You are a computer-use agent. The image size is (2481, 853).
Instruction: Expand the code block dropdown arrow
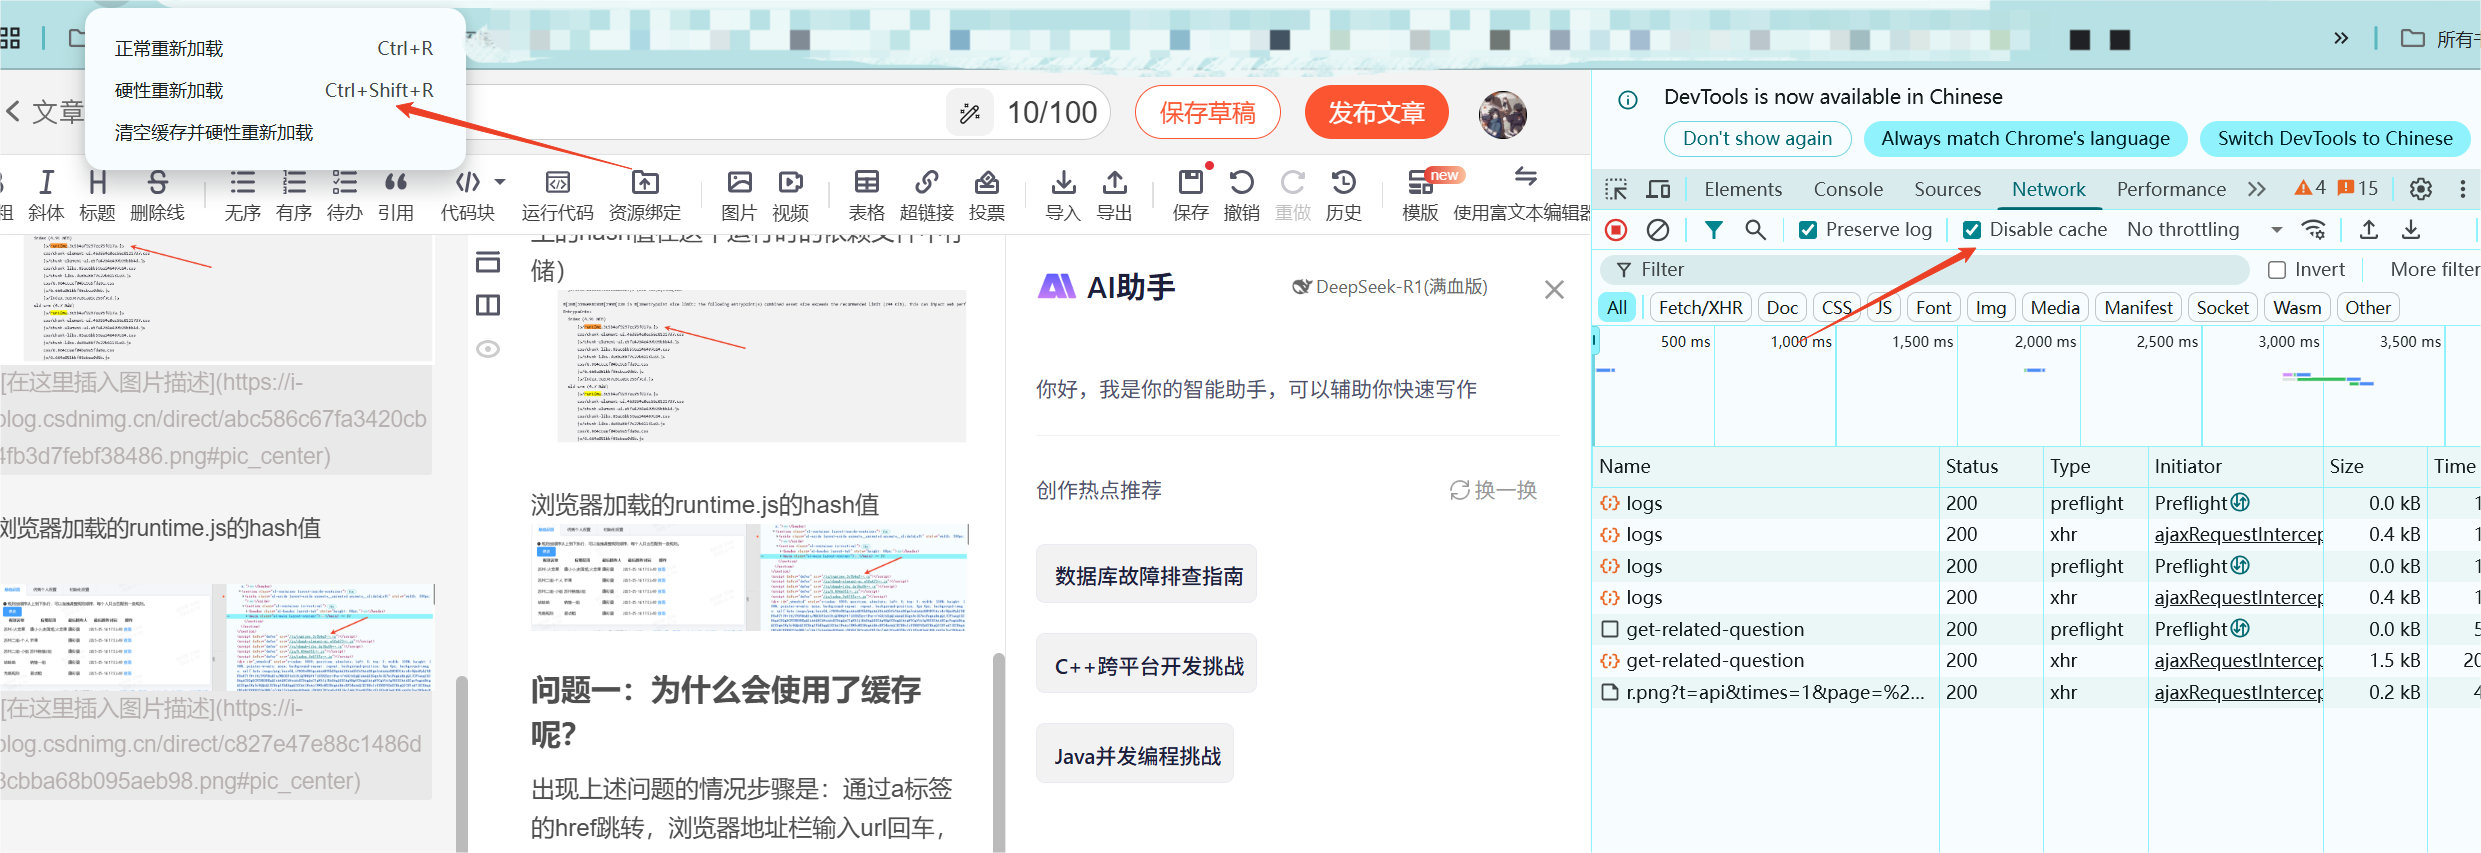pos(500,182)
